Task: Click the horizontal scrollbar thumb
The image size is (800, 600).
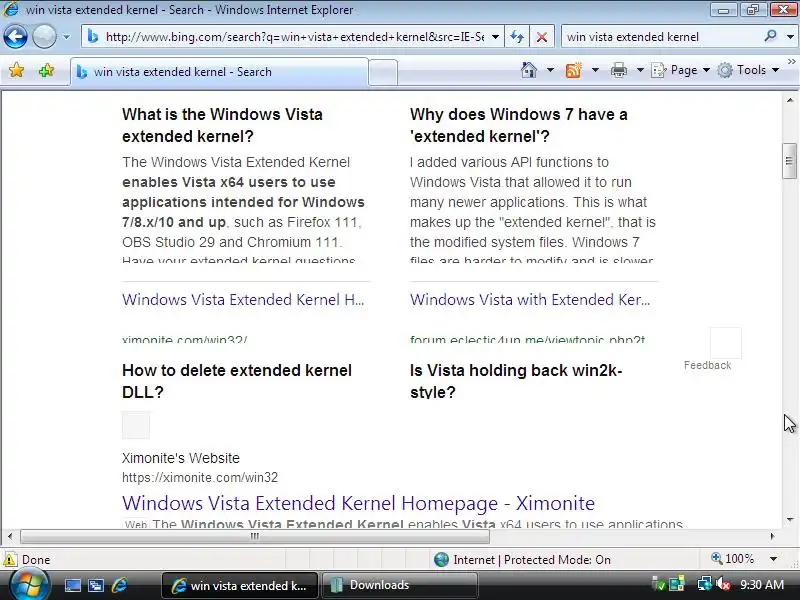Action: point(255,536)
